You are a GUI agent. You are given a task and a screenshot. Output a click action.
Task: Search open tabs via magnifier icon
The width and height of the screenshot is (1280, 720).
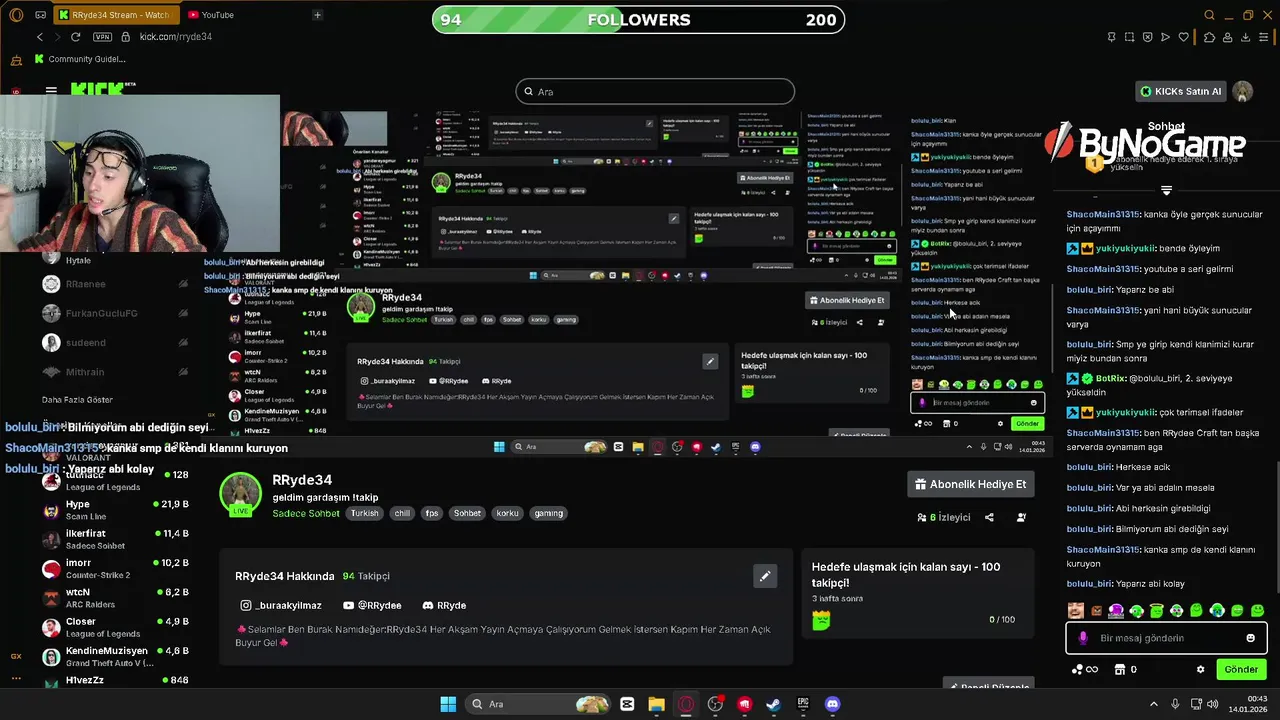tap(1209, 15)
